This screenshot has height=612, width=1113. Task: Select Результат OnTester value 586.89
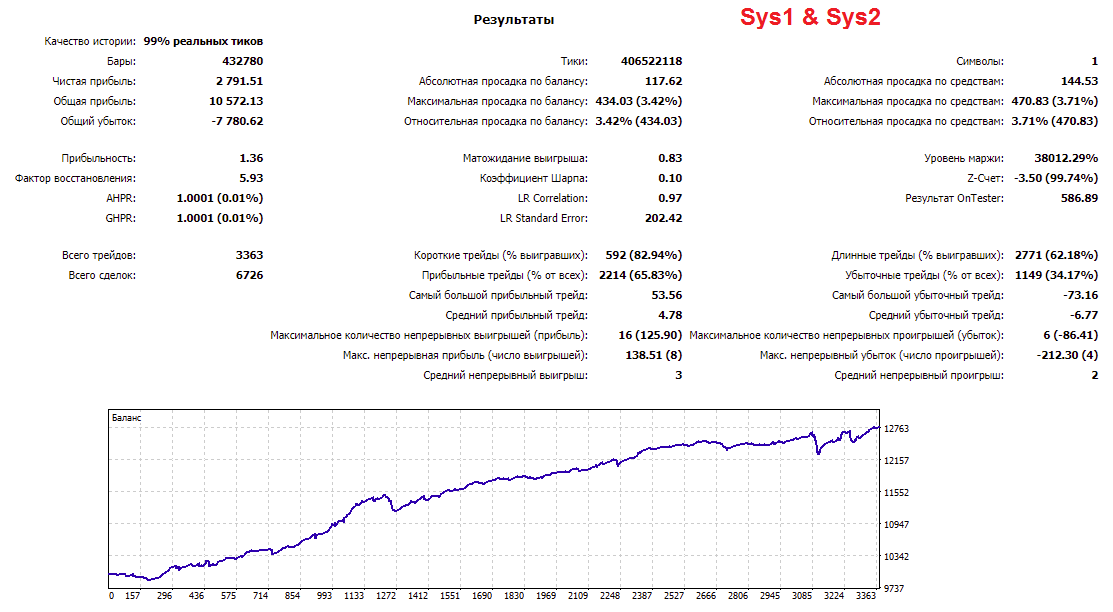[1080, 198]
